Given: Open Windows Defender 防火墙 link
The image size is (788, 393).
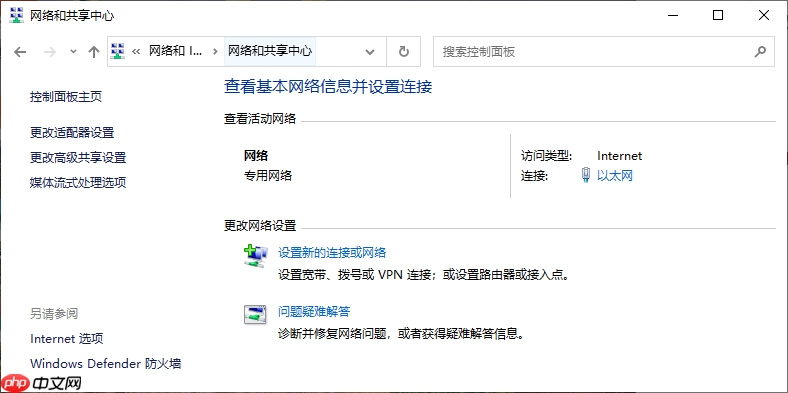Looking at the screenshot, I should pos(106,363).
